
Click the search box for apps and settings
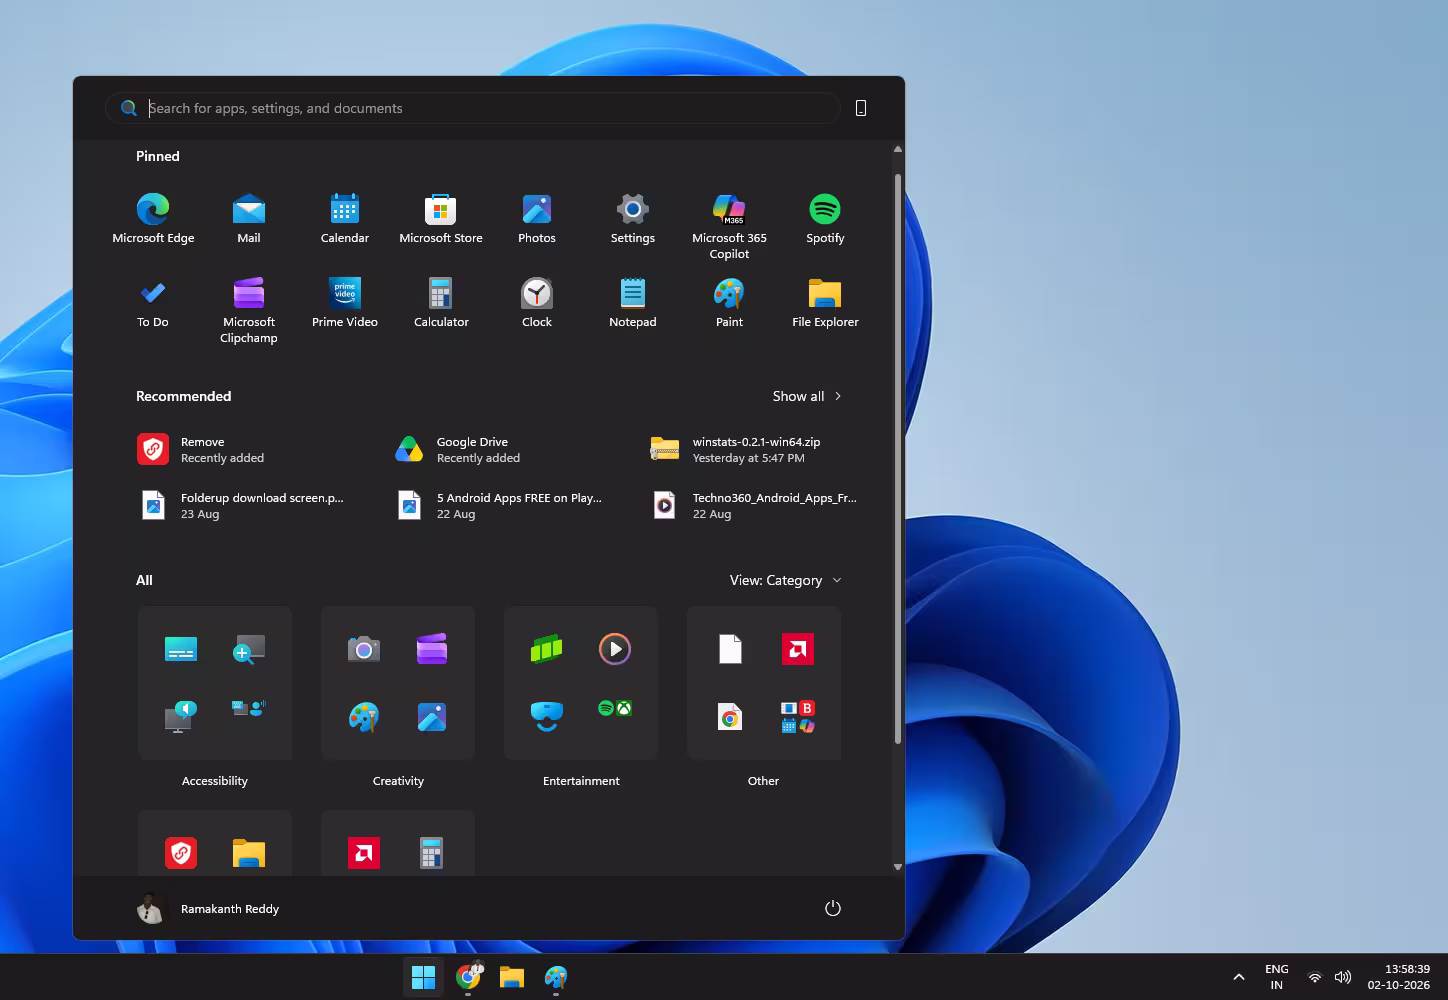point(472,108)
